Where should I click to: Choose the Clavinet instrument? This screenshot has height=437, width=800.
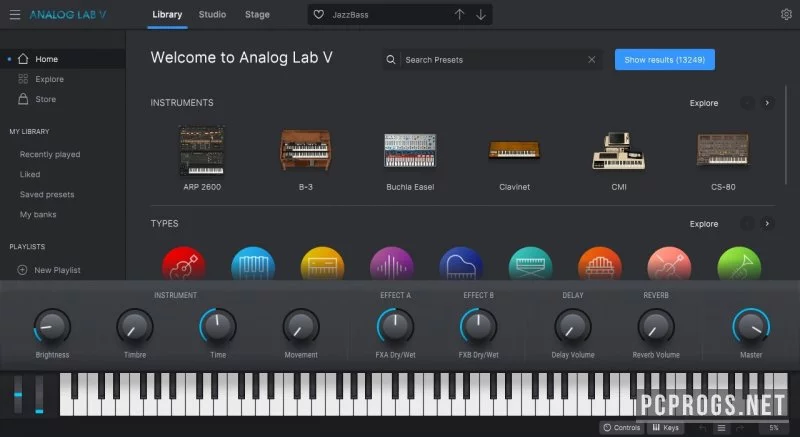point(514,163)
